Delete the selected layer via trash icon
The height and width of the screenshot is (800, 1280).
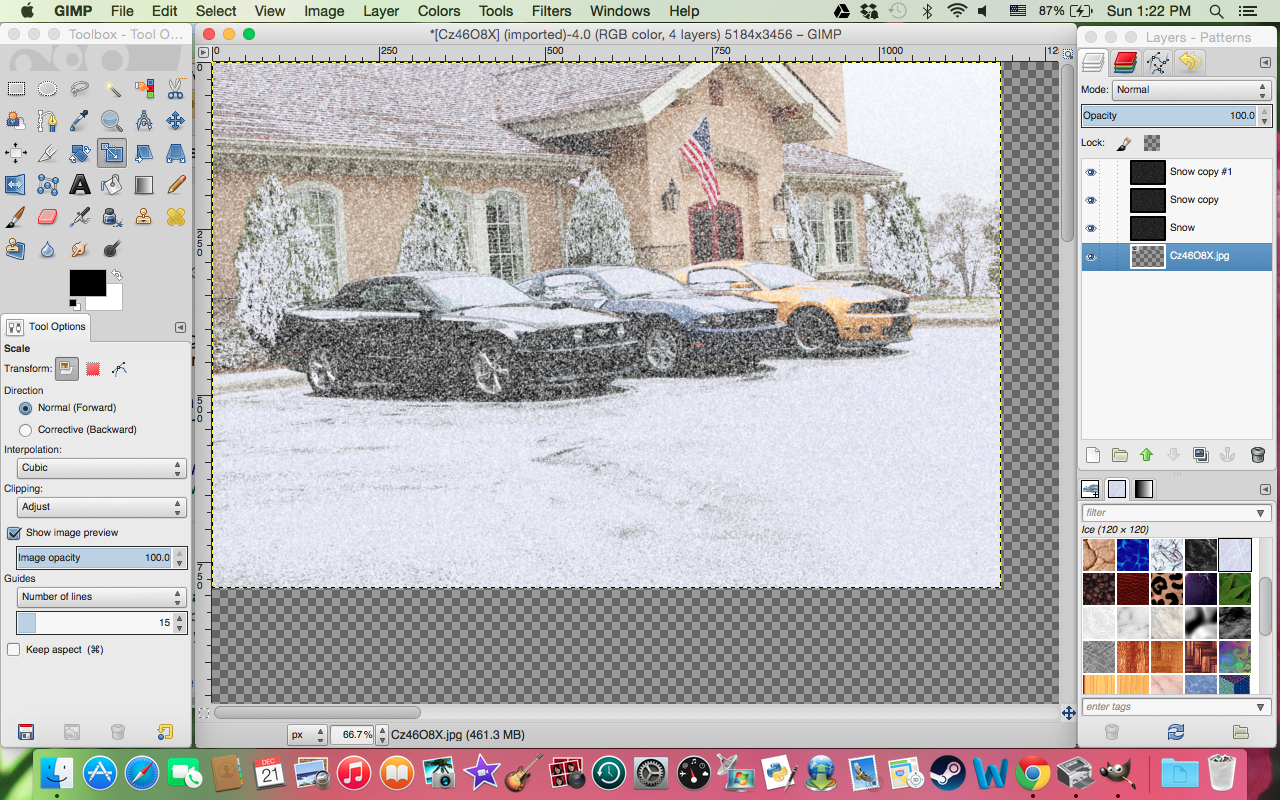[1257, 454]
